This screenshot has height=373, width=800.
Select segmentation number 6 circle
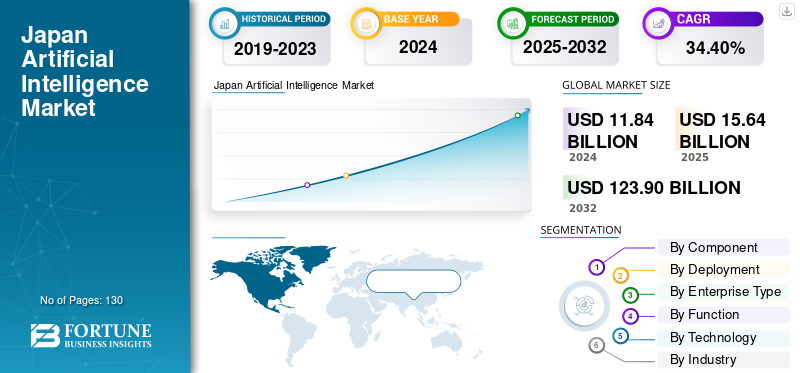click(596, 346)
